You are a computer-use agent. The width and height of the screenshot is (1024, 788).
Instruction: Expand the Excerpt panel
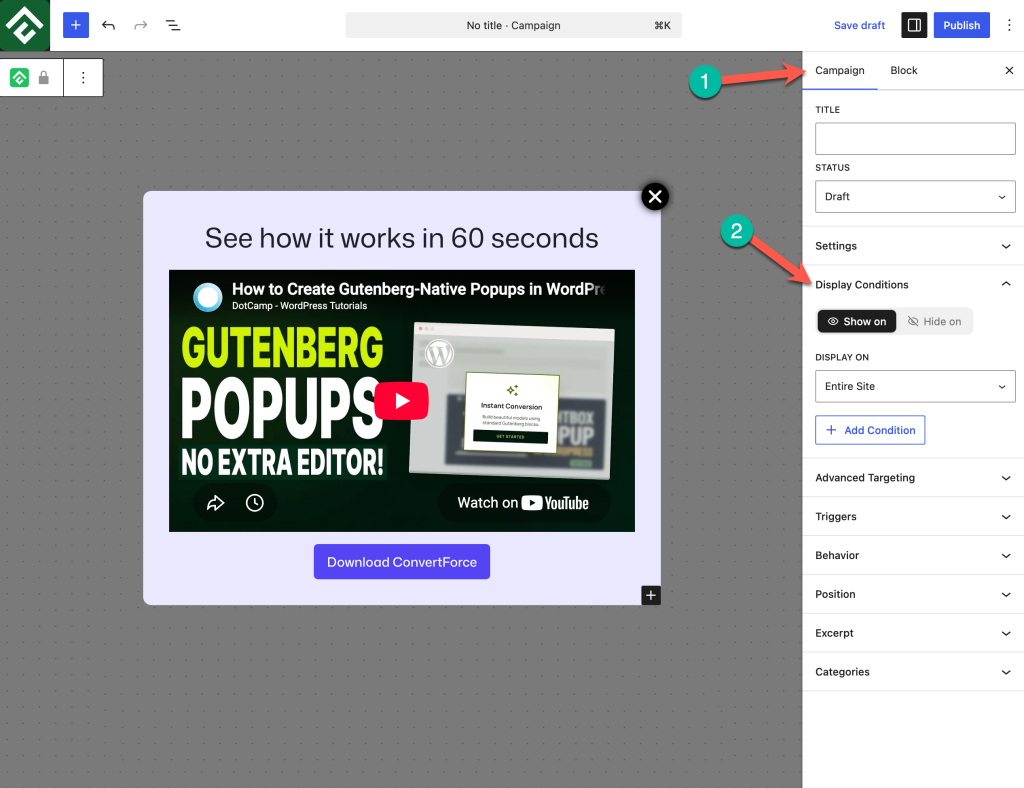tap(913, 633)
